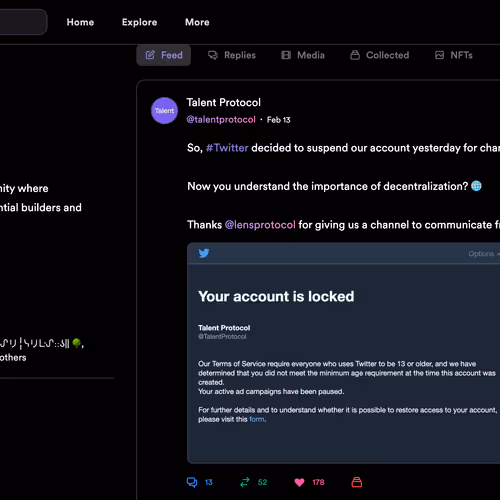Open the #Twitter hashtag link
Image resolution: width=500 pixels, height=500 pixels.
coord(227,148)
